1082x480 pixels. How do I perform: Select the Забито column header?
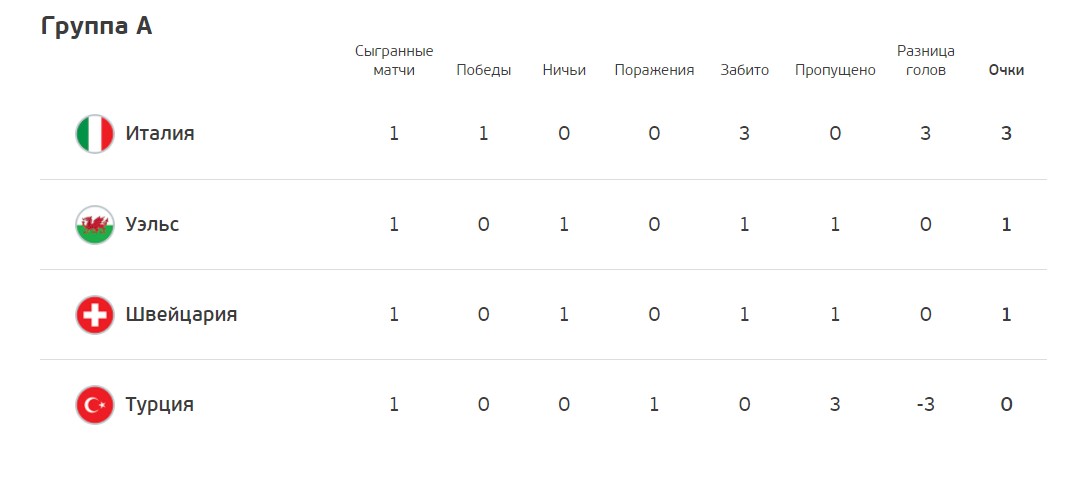(745, 70)
